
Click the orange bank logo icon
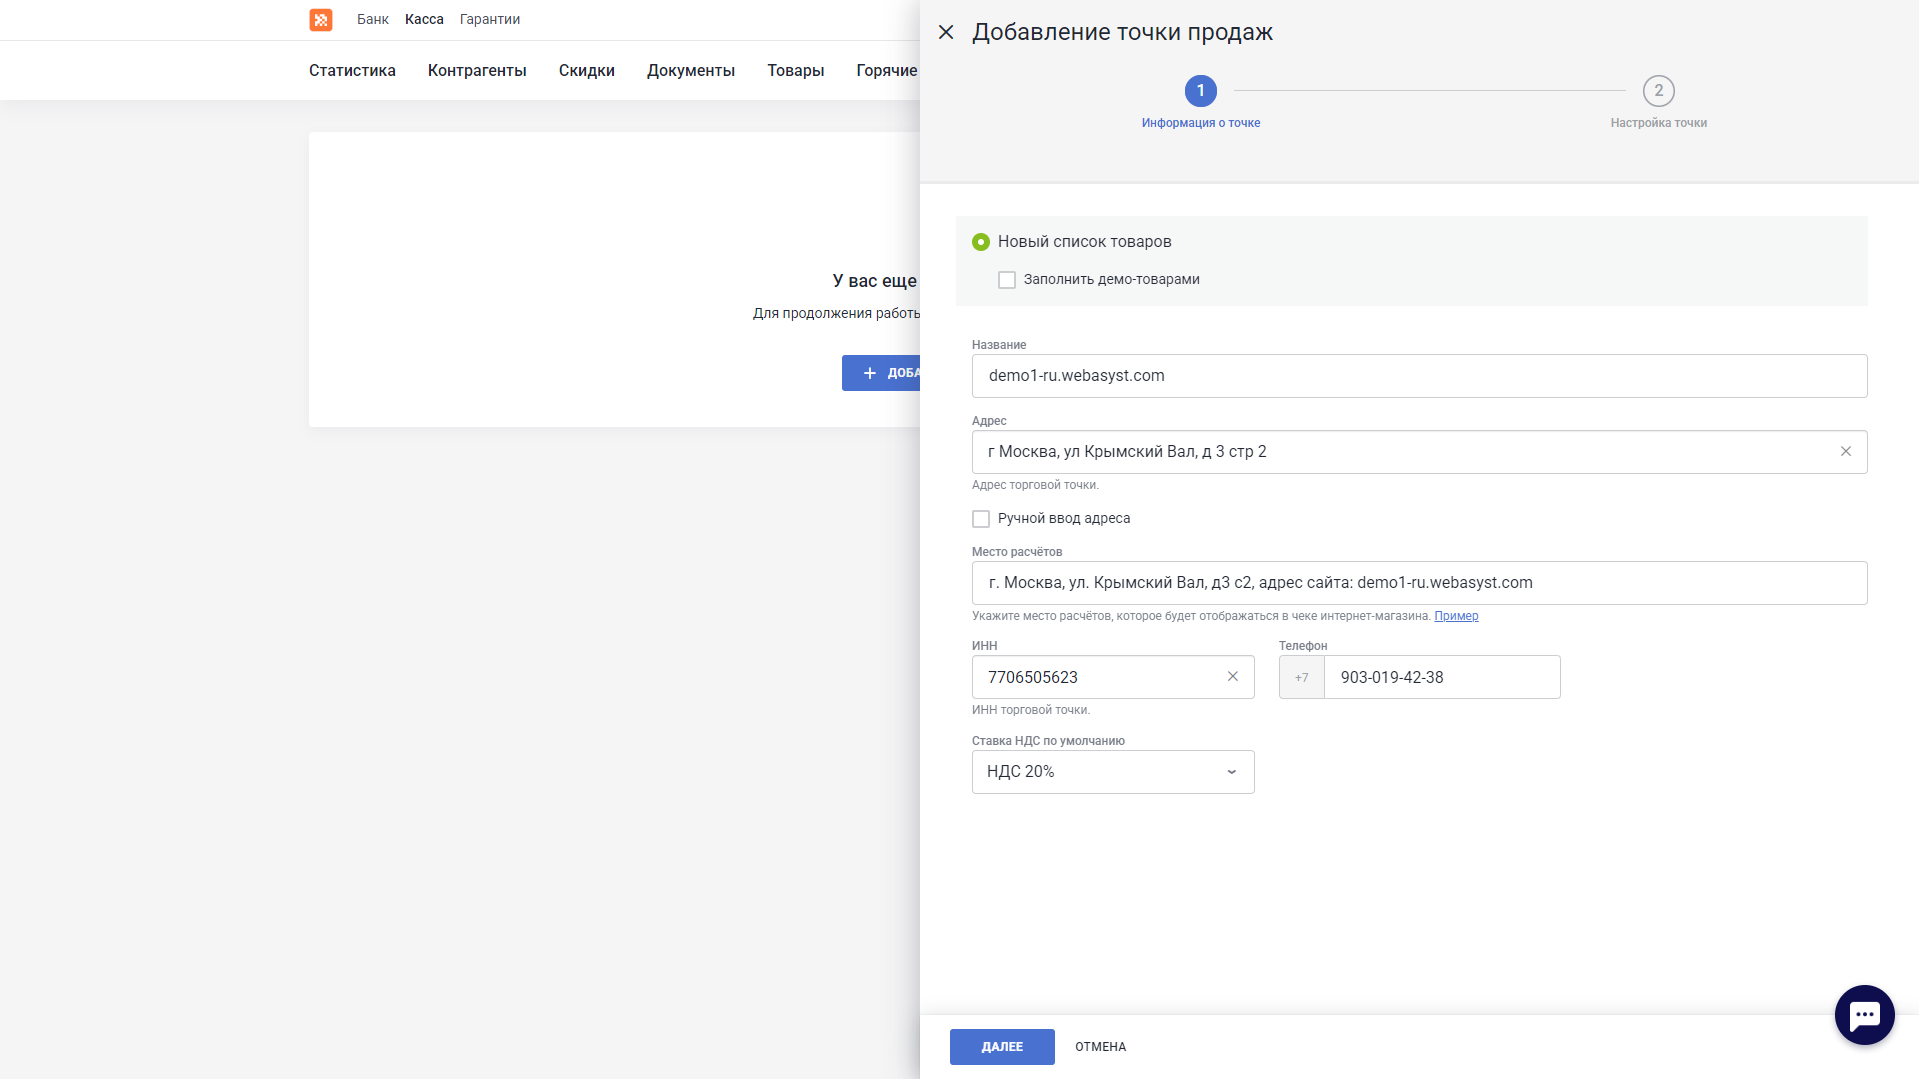pyautogui.click(x=321, y=20)
